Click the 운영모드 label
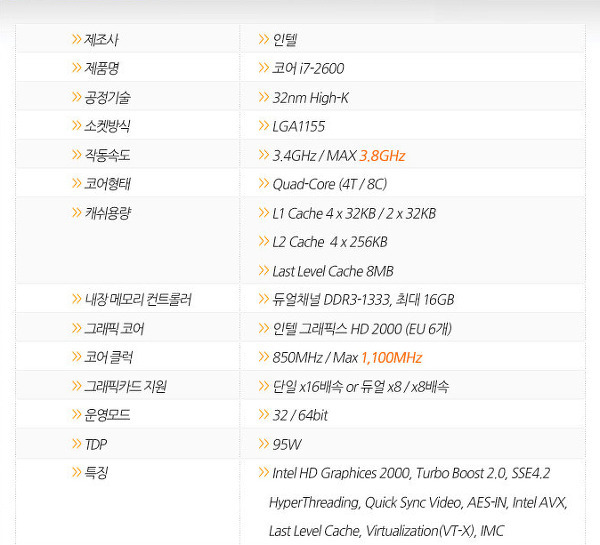600x545 pixels. click(x=108, y=415)
